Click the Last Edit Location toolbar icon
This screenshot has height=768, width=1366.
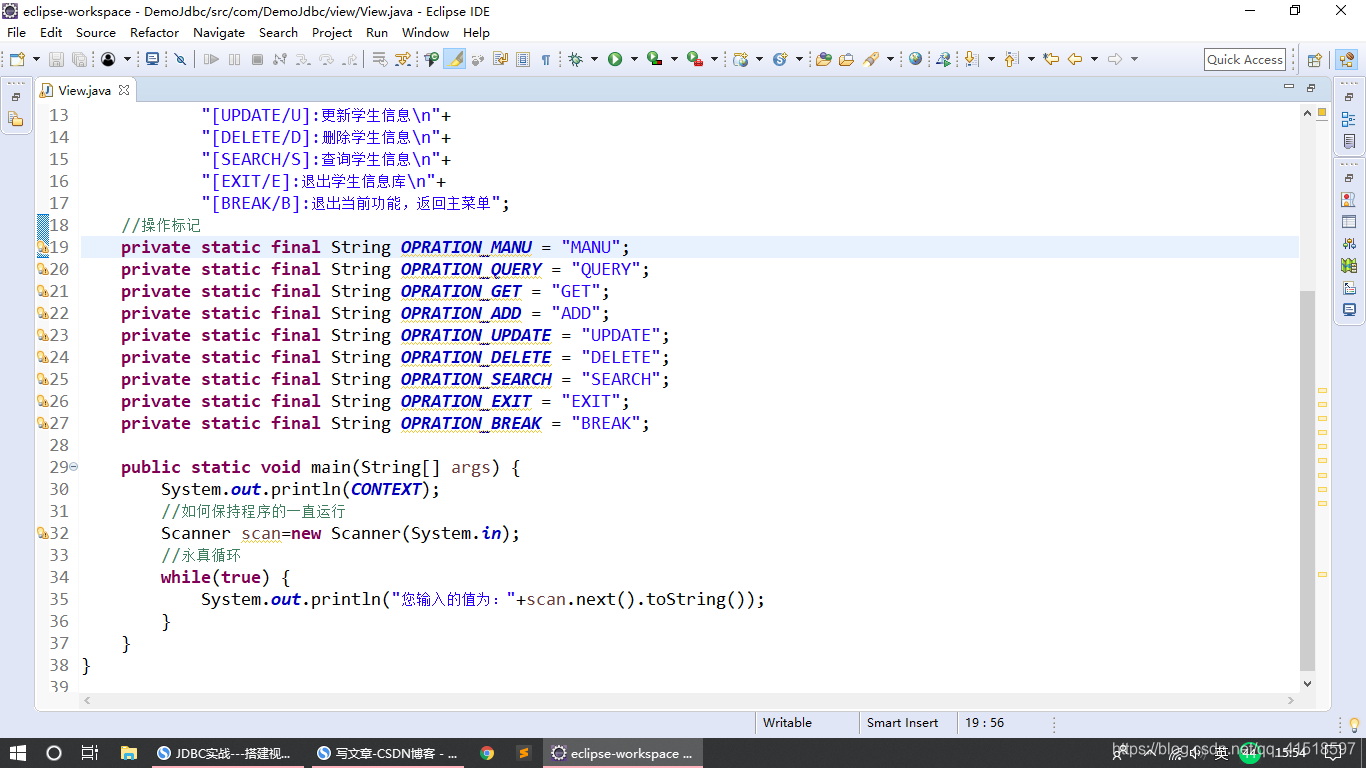1051,60
